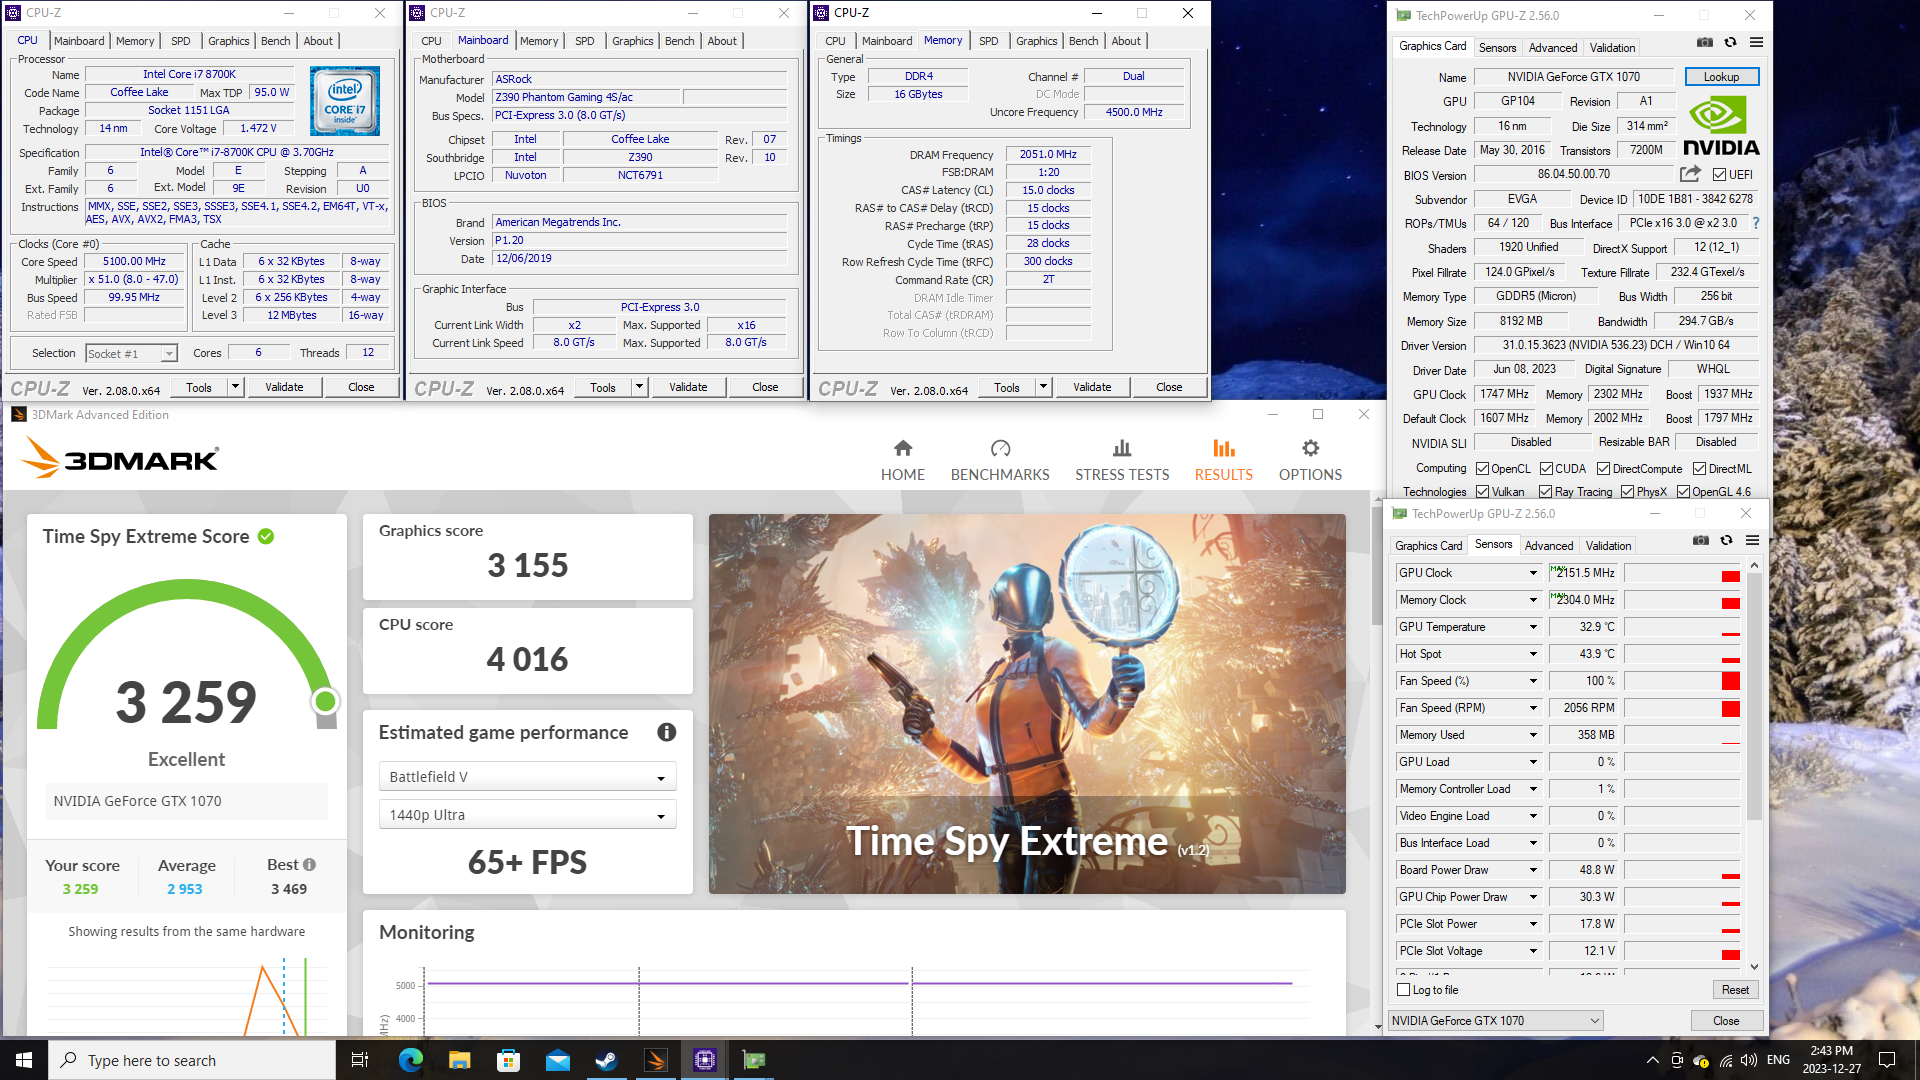The image size is (1920, 1080).
Task: Click Bus Interface question mark help icon
Action: tap(1755, 223)
